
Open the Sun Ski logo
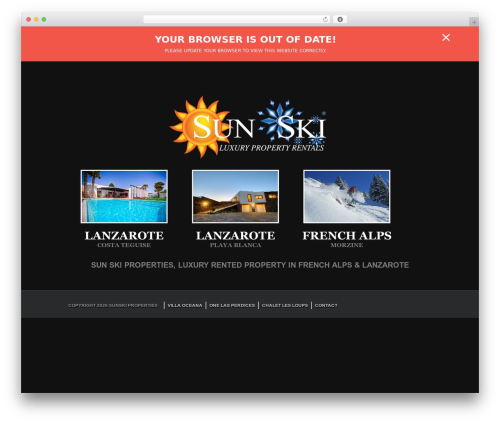[248, 127]
